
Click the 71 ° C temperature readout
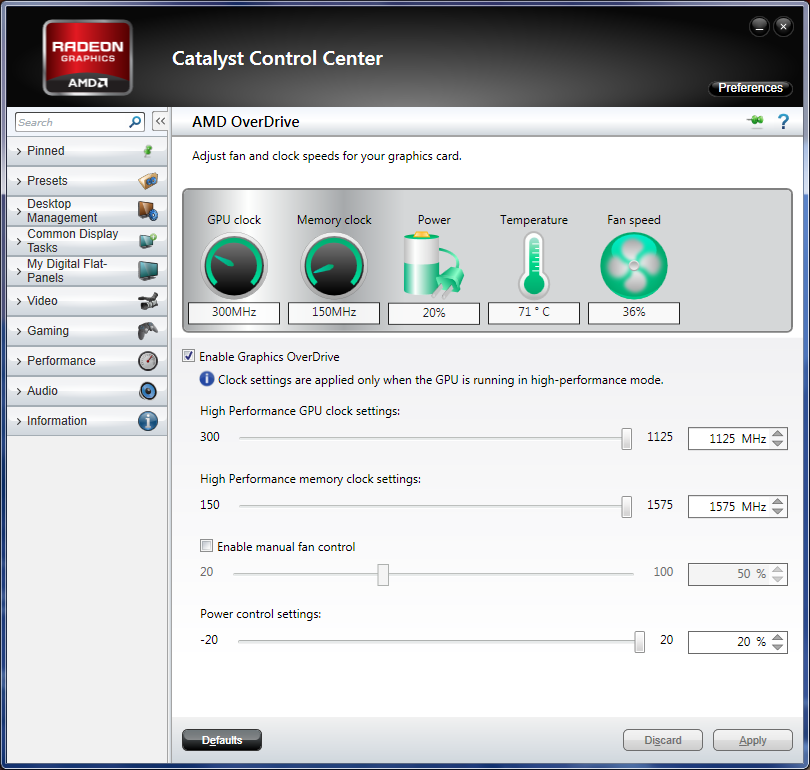pos(534,312)
